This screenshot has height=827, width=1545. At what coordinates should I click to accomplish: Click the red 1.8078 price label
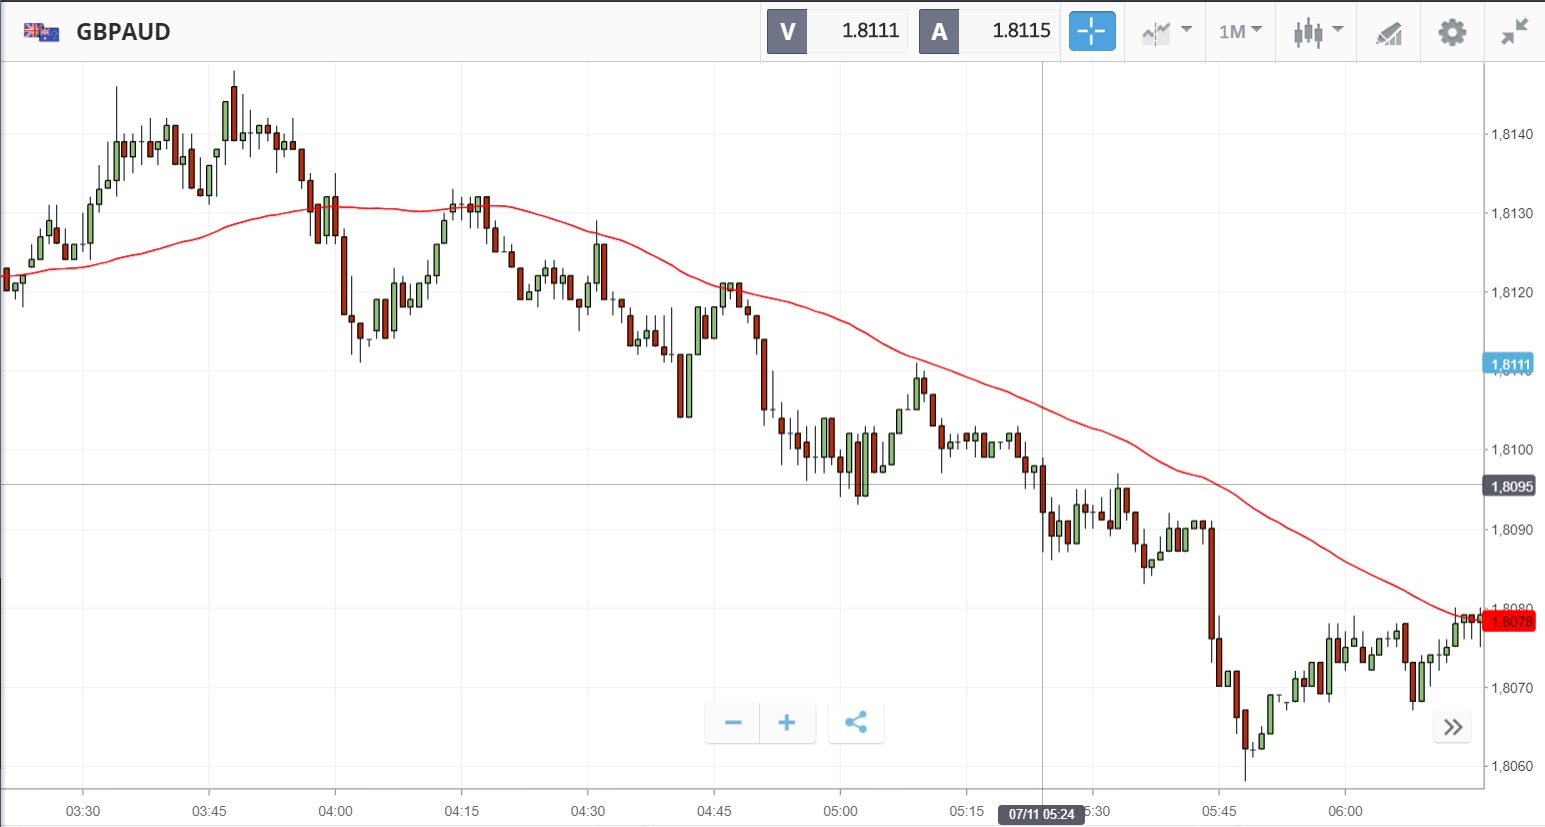tap(1511, 622)
